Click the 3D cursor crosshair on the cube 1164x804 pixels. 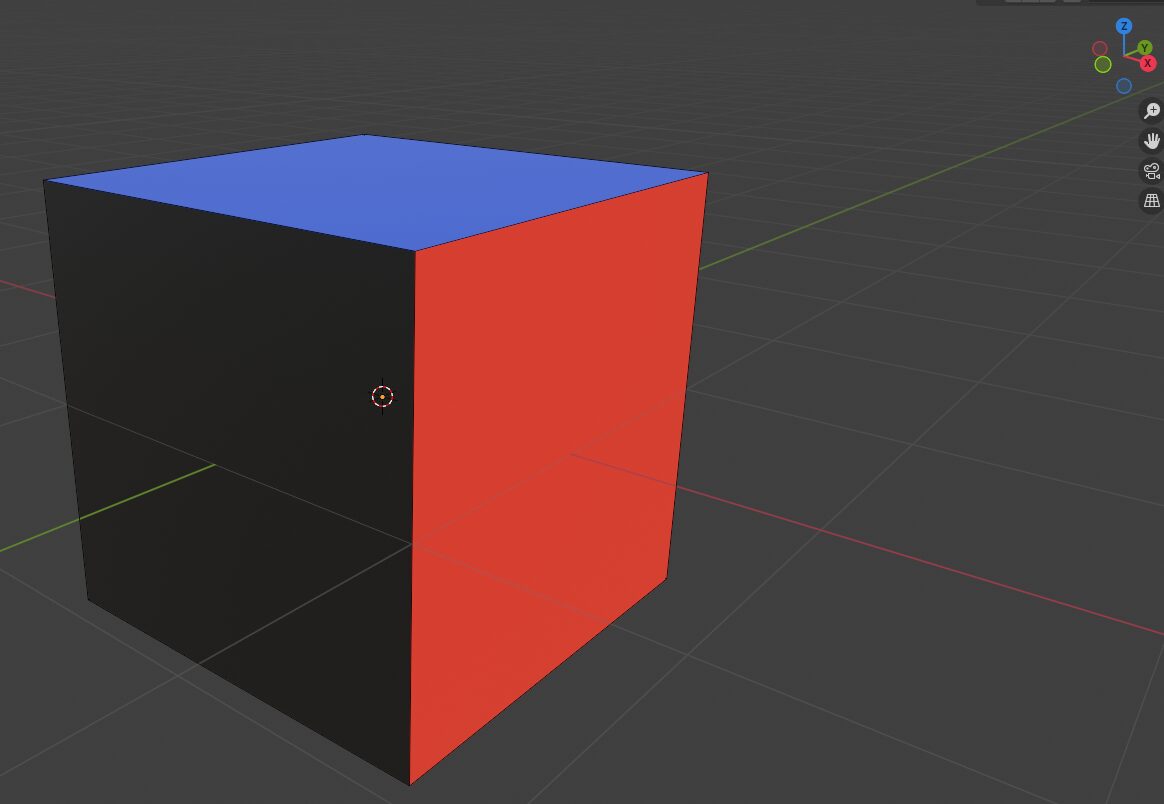tap(382, 397)
